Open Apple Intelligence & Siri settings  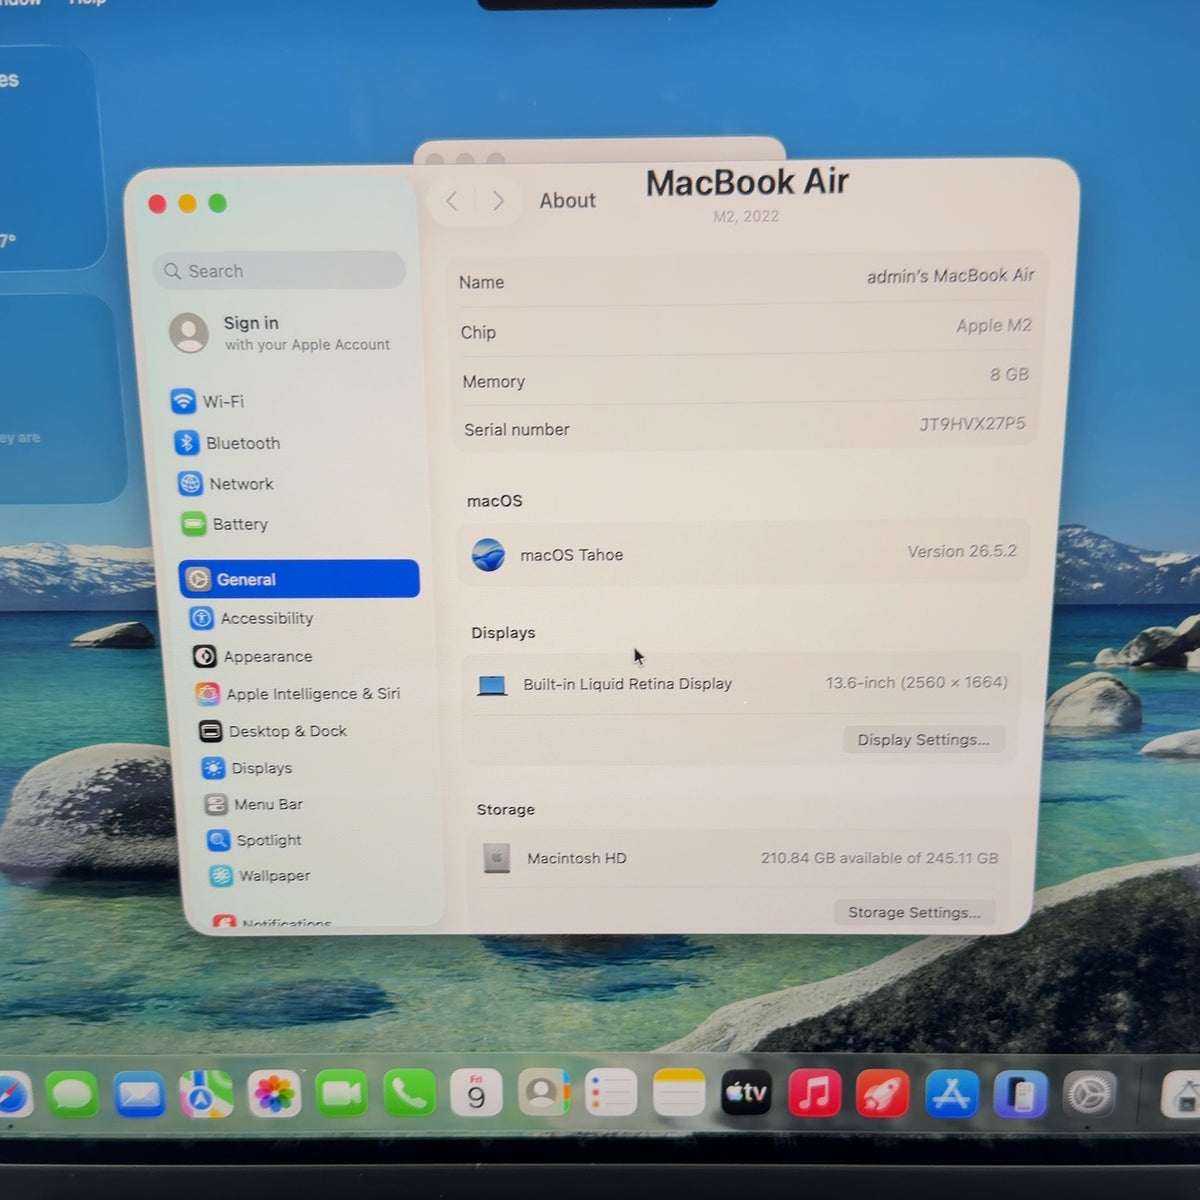[x=298, y=693]
